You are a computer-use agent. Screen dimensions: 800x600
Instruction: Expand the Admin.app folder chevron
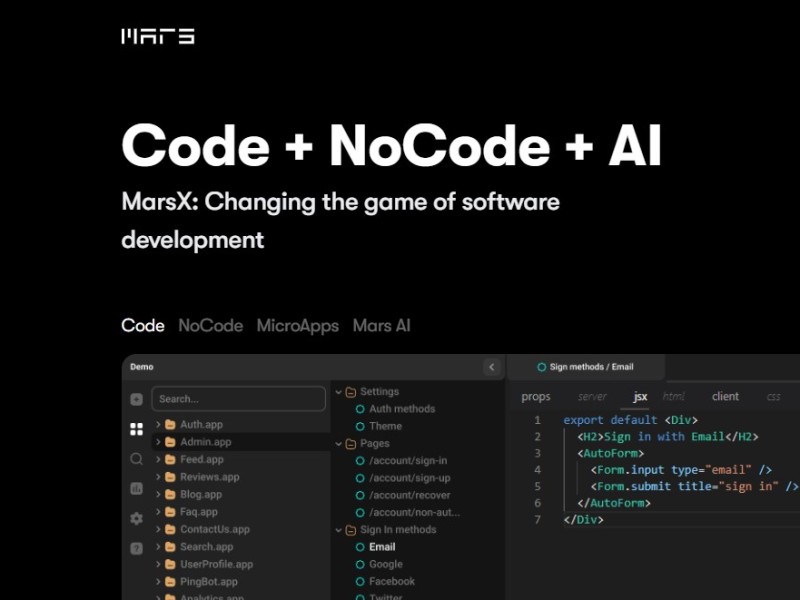pos(158,441)
